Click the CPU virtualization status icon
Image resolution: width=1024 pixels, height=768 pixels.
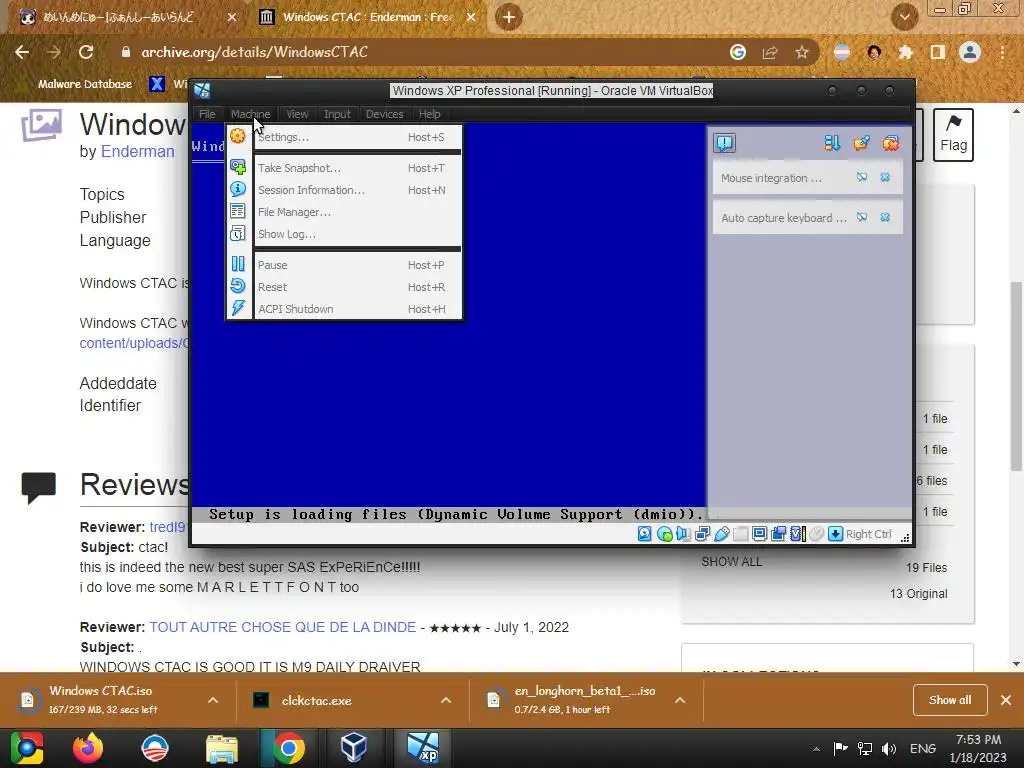click(x=797, y=534)
